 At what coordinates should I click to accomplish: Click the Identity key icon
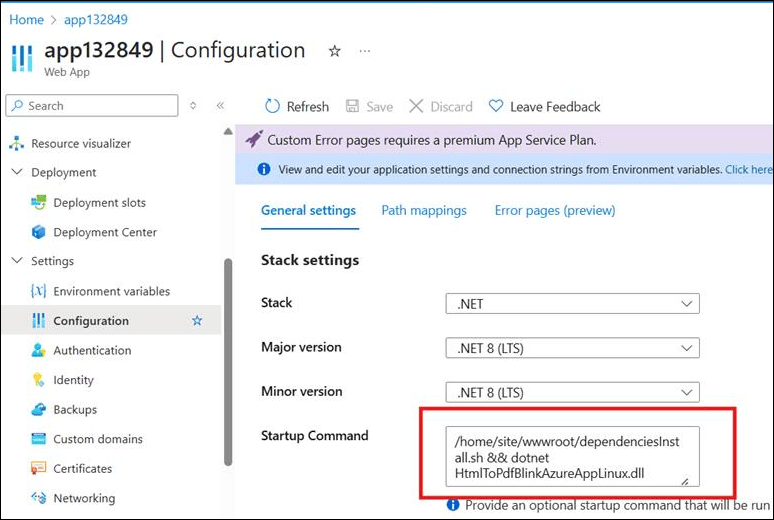point(39,380)
